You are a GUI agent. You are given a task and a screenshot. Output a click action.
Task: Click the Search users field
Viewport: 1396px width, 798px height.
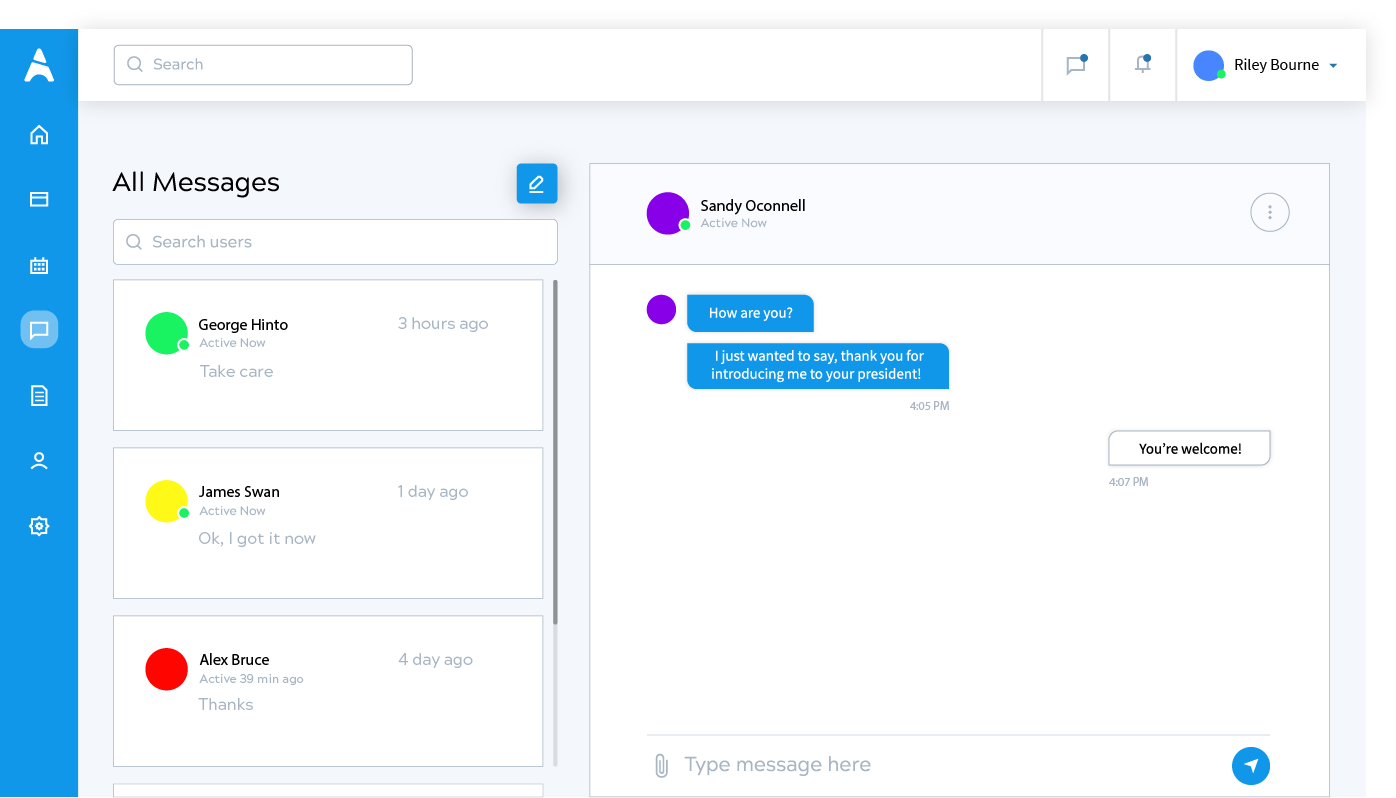coord(335,242)
